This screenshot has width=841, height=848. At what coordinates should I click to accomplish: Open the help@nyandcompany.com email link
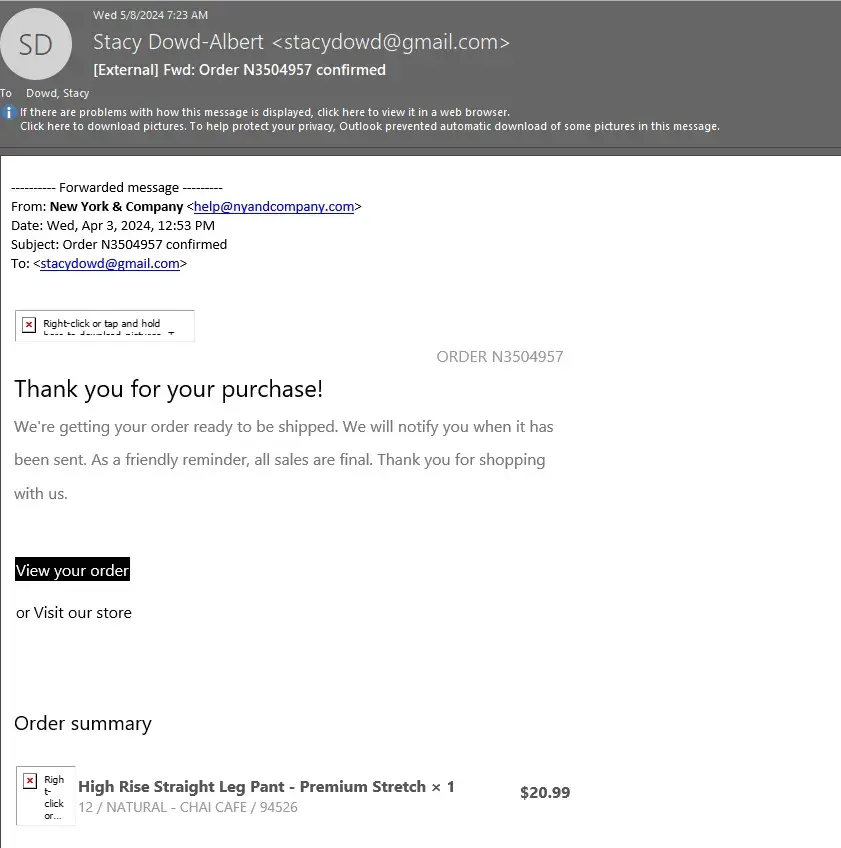point(274,207)
